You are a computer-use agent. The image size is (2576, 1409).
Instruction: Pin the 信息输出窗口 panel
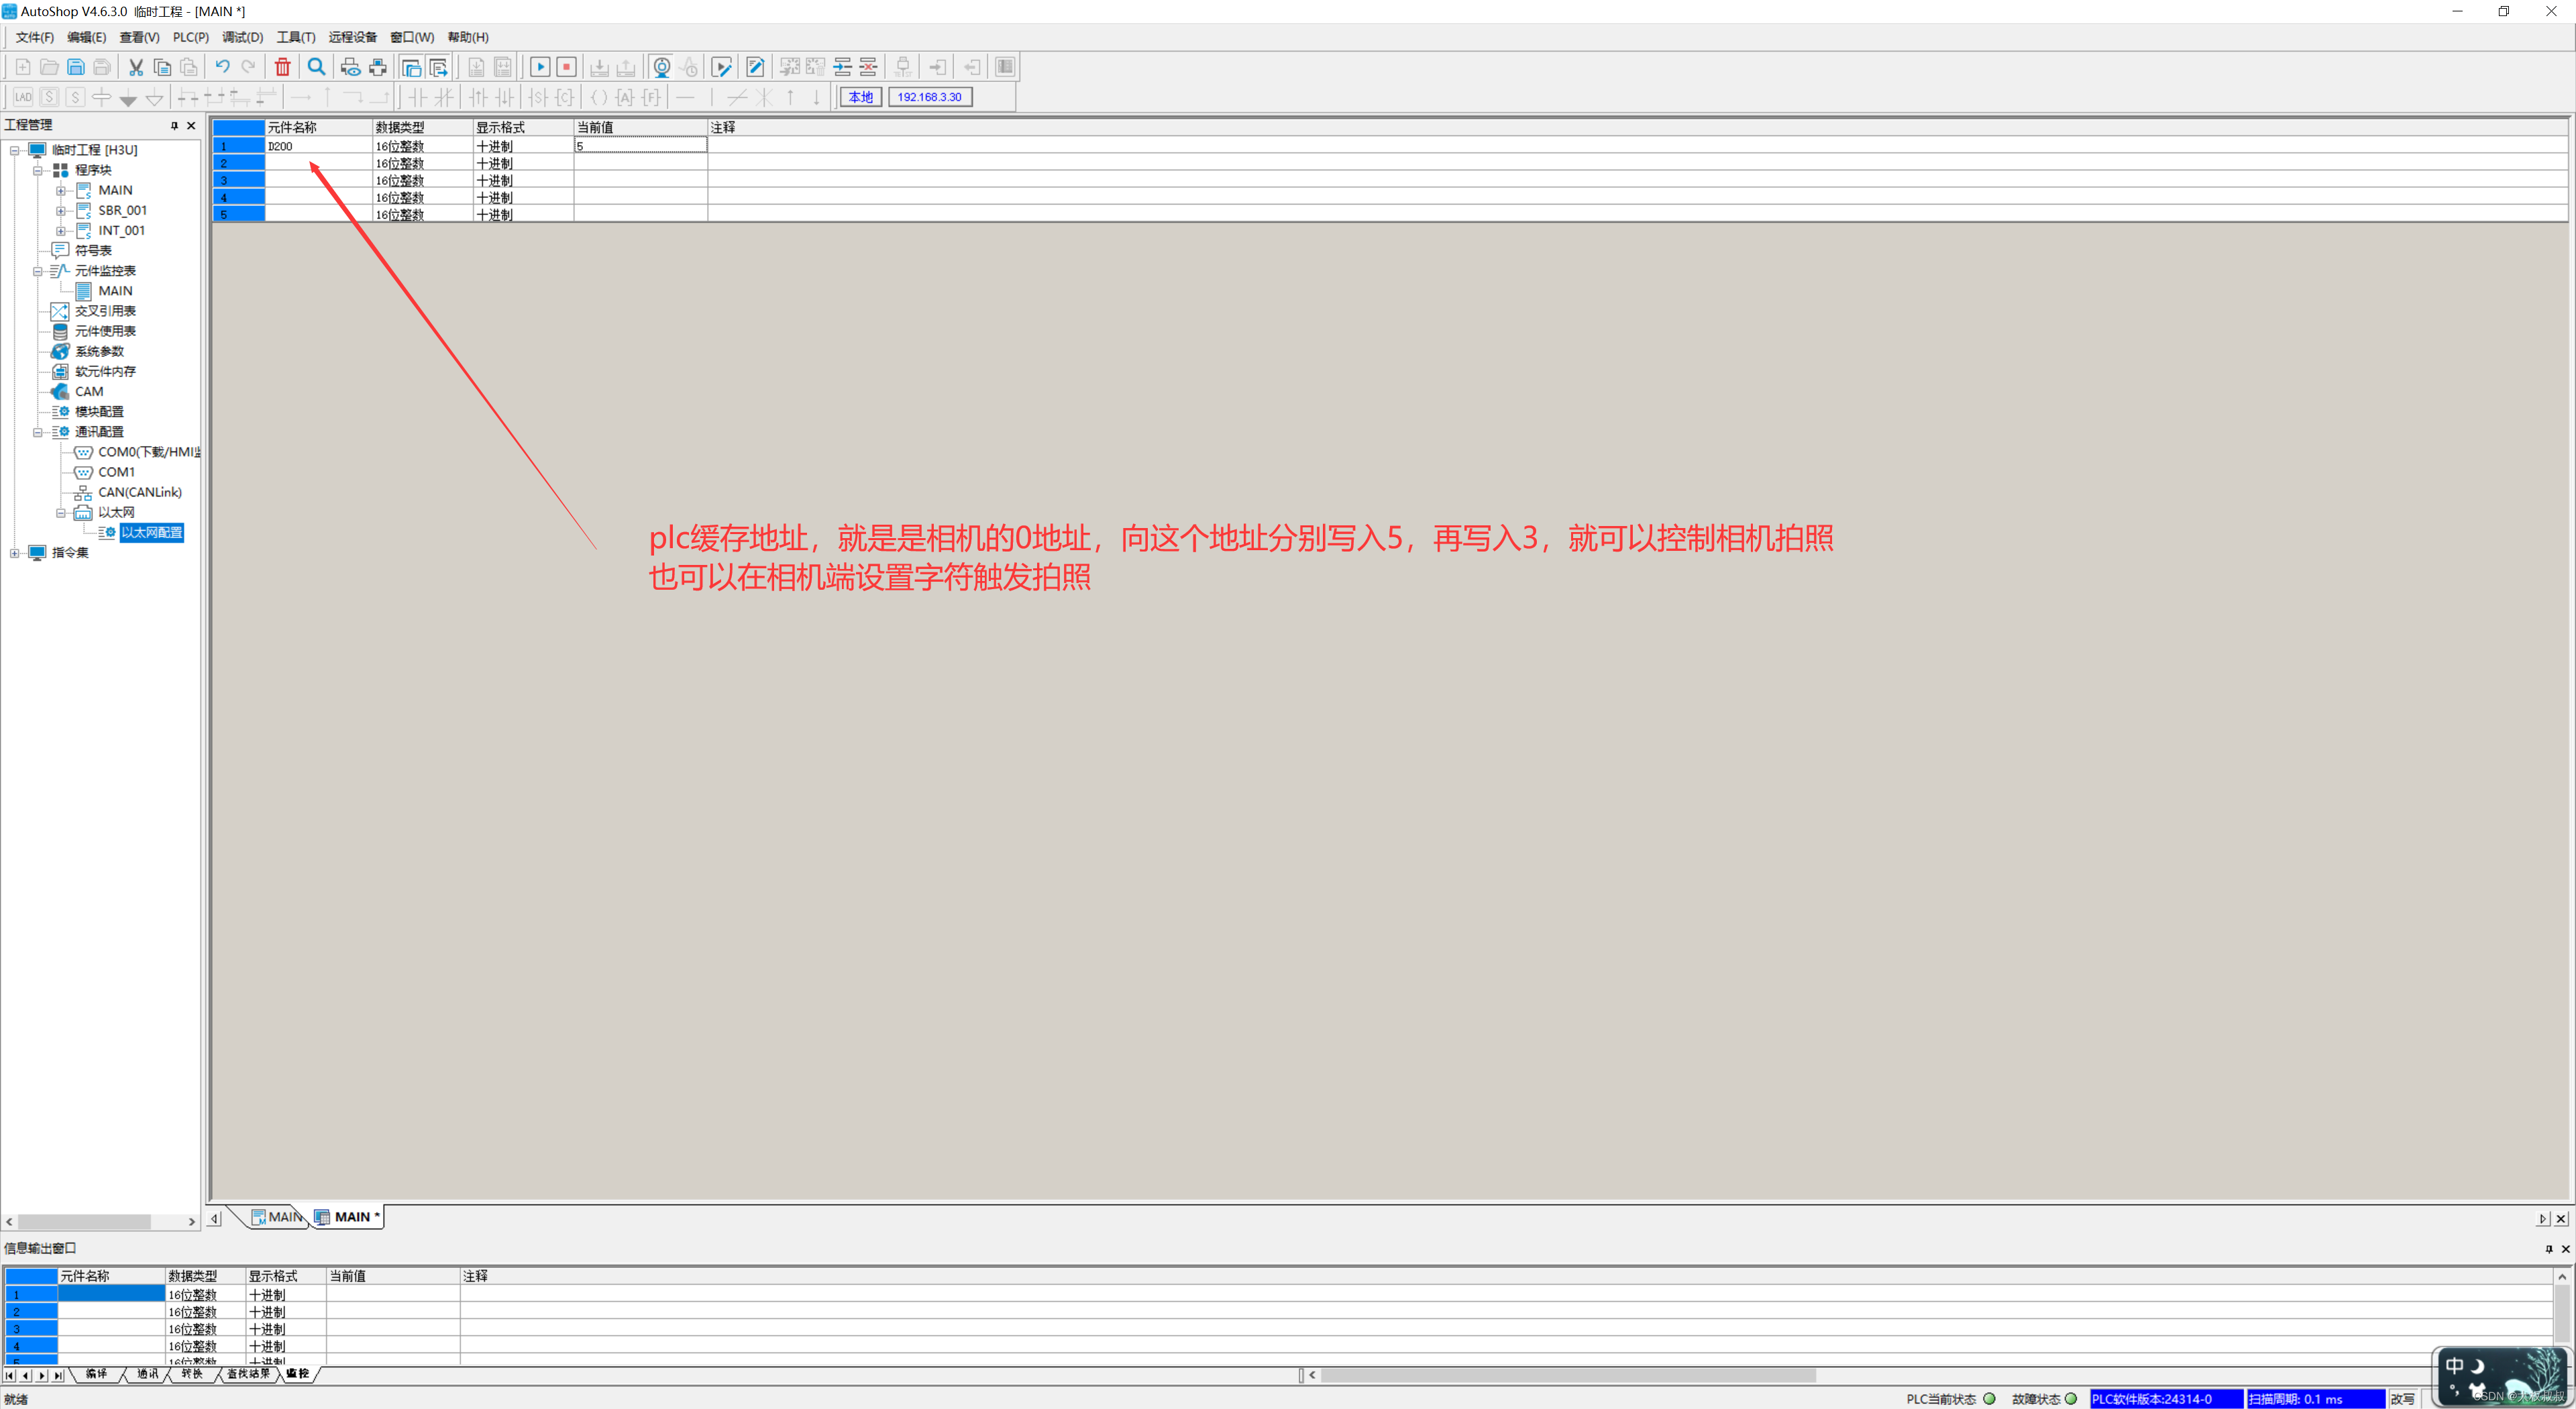(2549, 1248)
